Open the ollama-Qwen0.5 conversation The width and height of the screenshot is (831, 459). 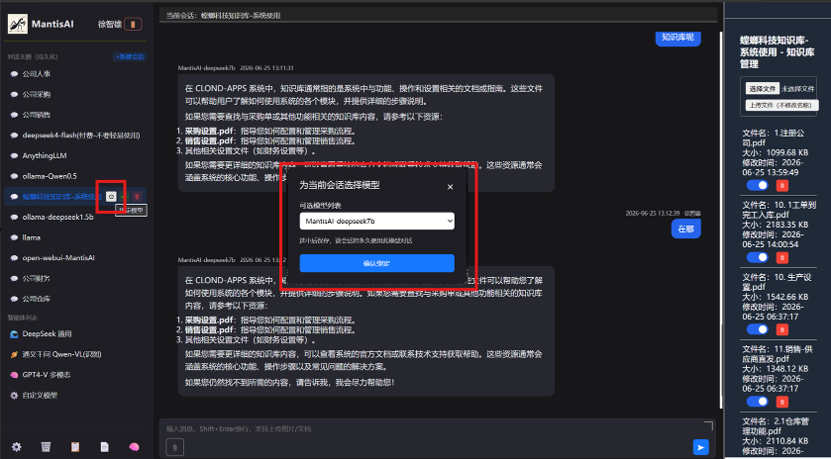point(76,176)
